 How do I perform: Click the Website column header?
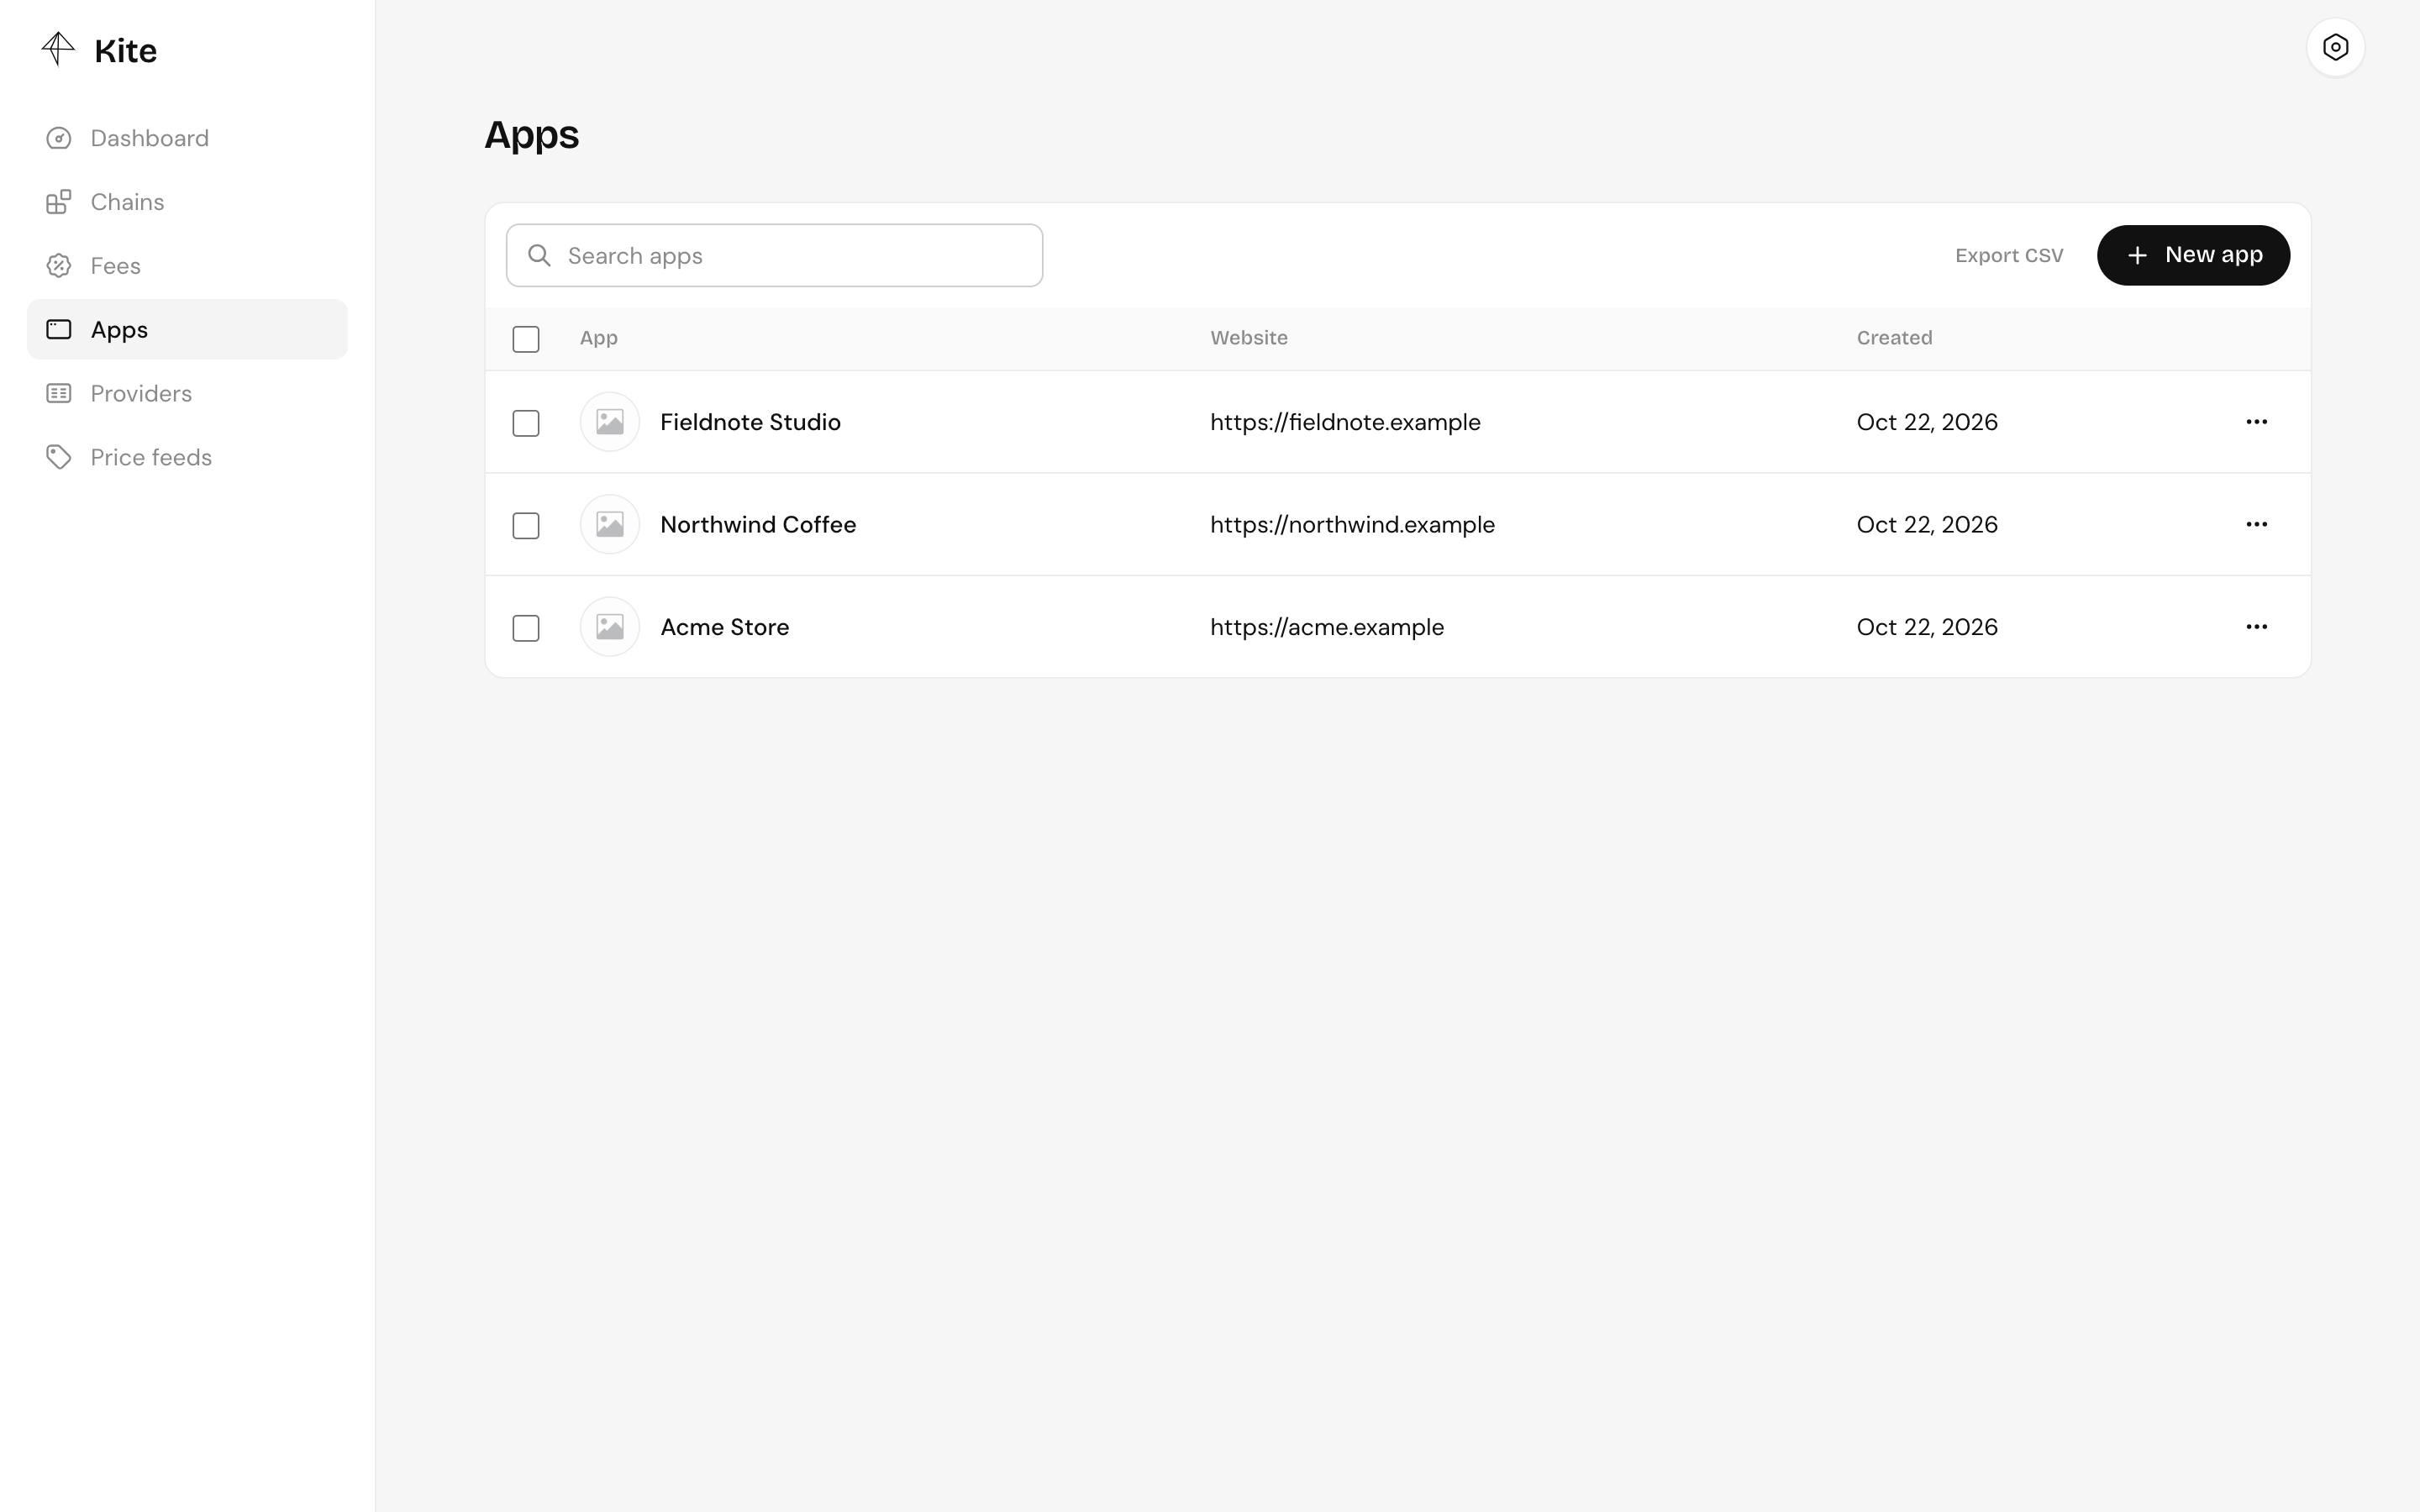[x=1249, y=338]
